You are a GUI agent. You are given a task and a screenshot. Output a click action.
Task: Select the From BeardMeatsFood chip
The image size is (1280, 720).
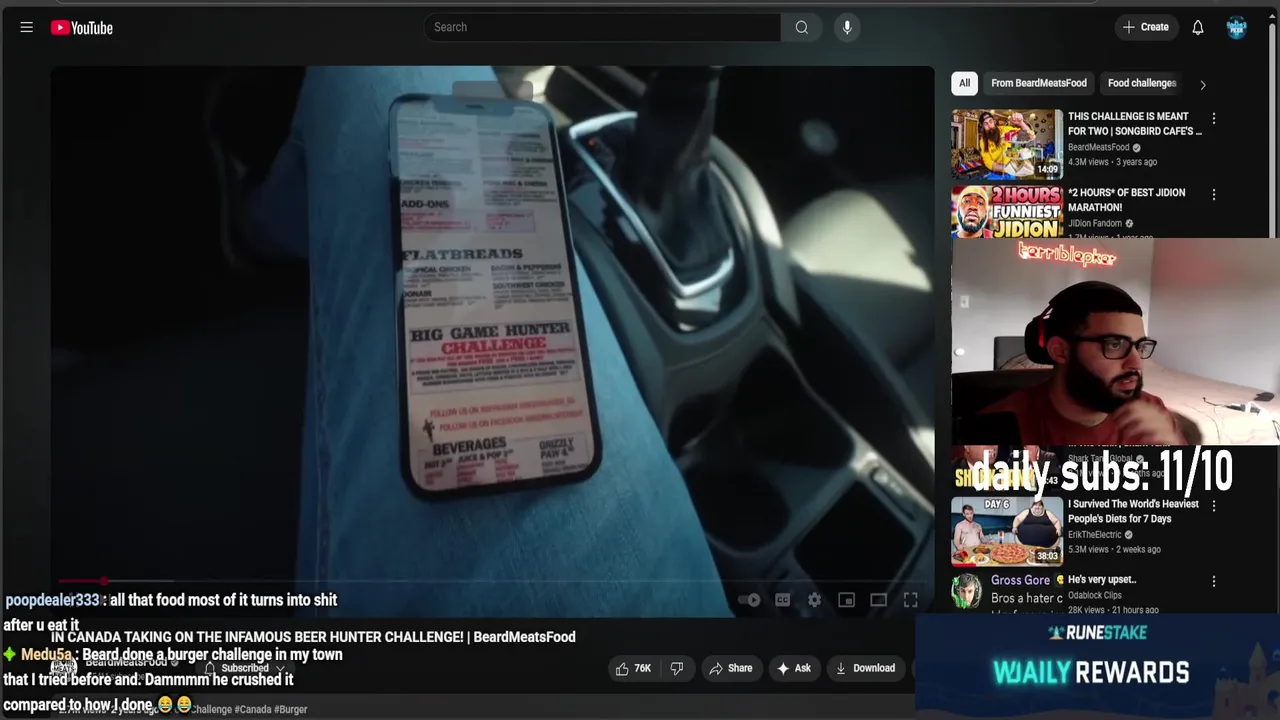tap(1038, 83)
